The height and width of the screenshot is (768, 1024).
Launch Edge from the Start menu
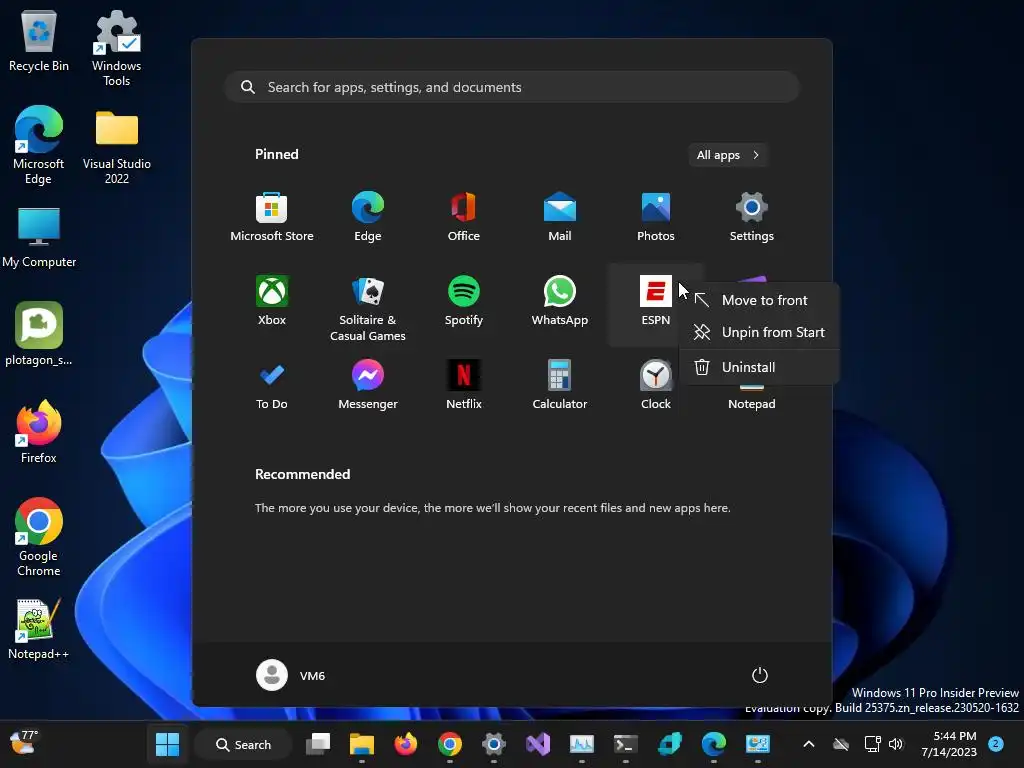point(368,217)
